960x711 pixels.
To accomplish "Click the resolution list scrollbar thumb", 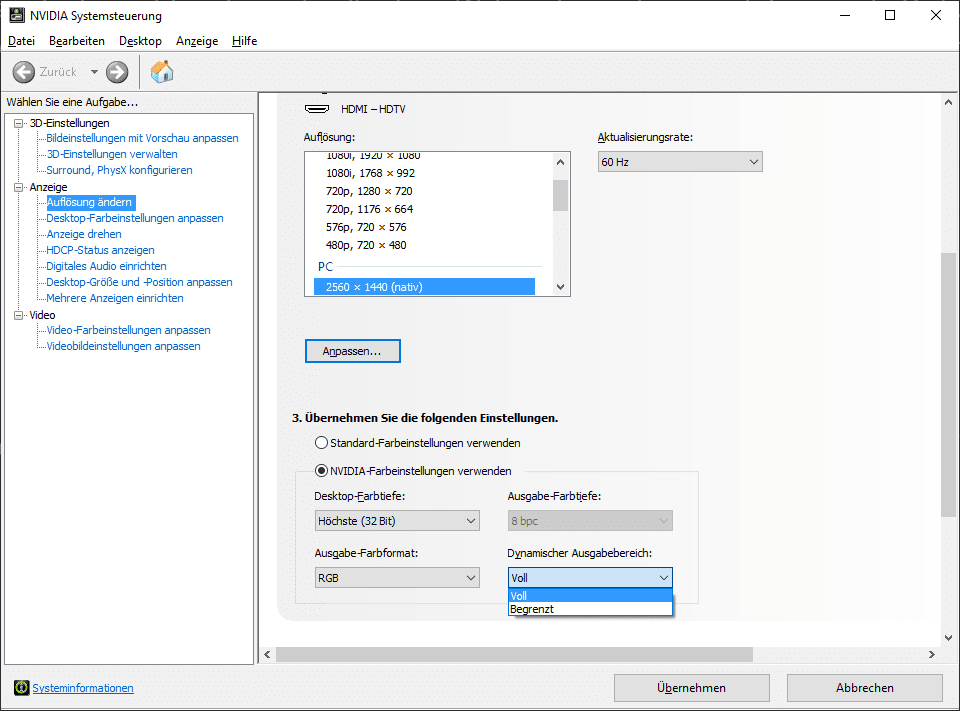I will [560, 195].
